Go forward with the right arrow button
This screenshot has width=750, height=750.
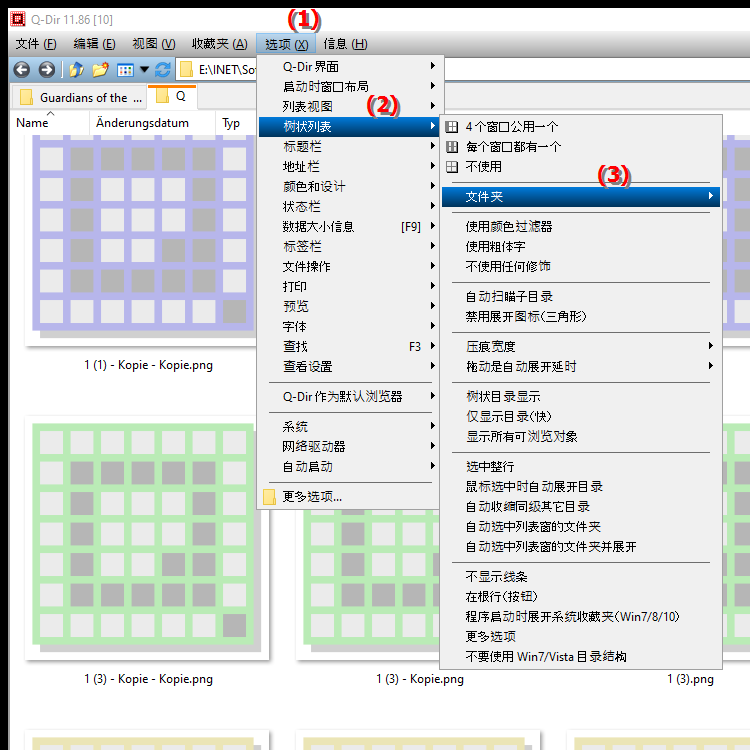tap(46, 70)
